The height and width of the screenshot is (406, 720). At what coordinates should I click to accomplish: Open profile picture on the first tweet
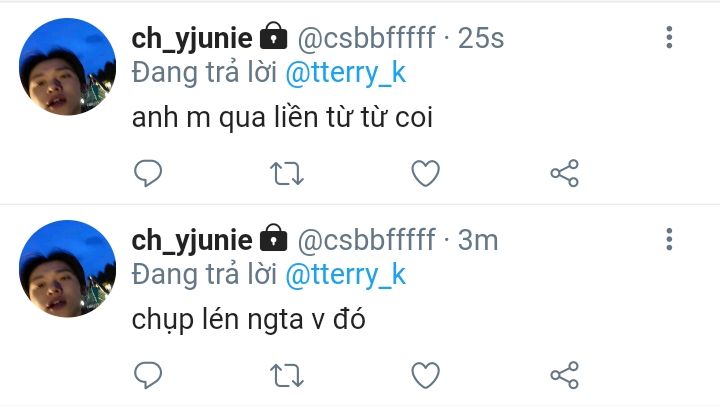point(68,68)
